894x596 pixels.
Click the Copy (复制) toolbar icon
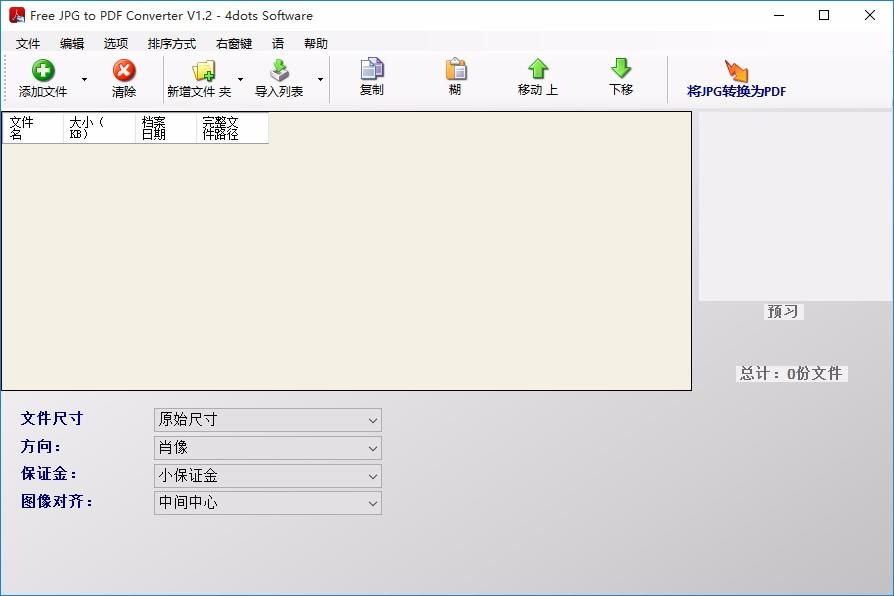coord(372,68)
